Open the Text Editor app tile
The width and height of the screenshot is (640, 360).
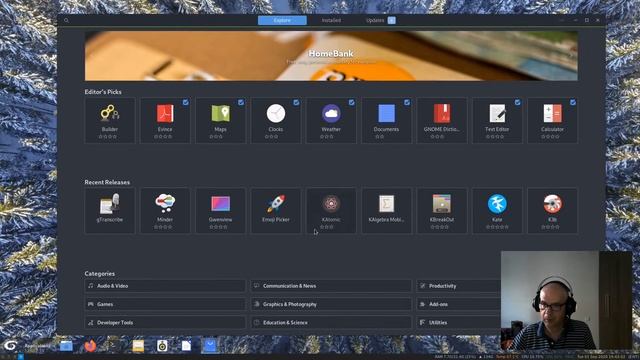tap(497, 120)
